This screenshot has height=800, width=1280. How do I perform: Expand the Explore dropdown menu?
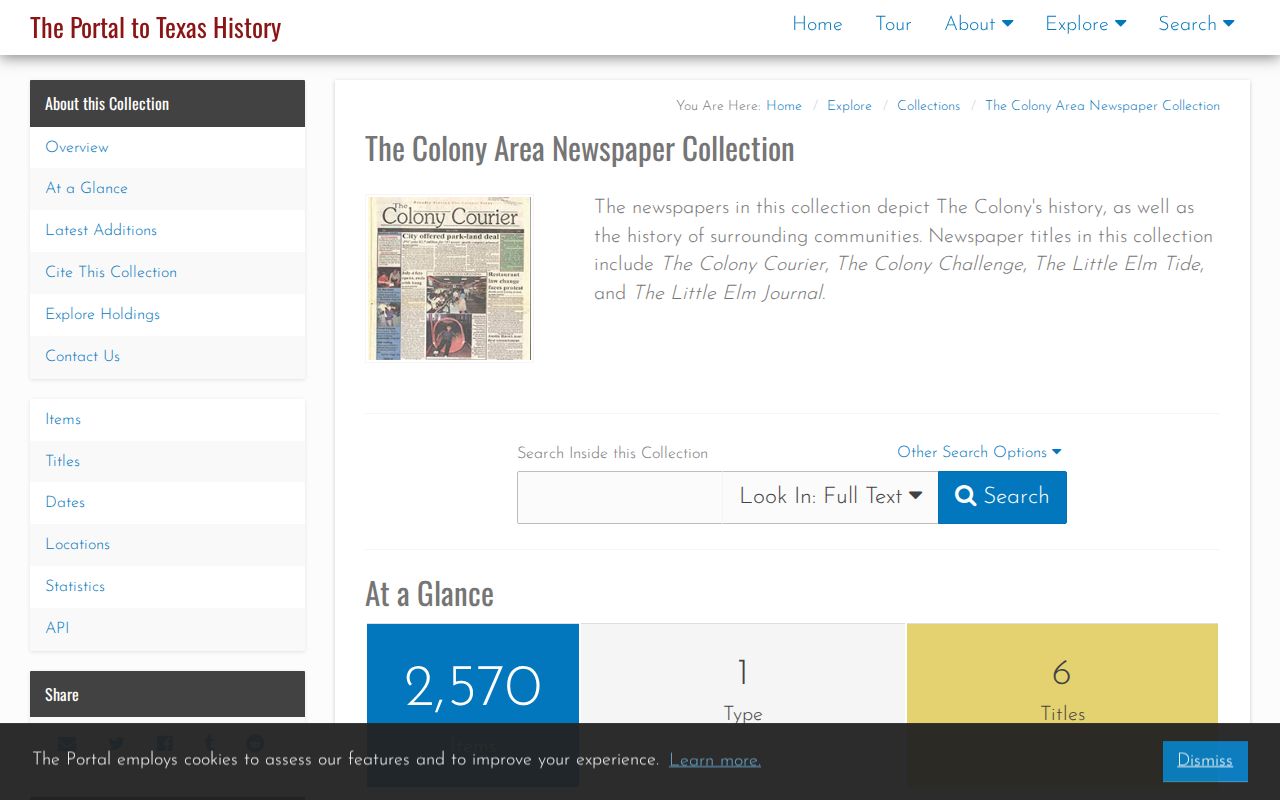click(1085, 24)
